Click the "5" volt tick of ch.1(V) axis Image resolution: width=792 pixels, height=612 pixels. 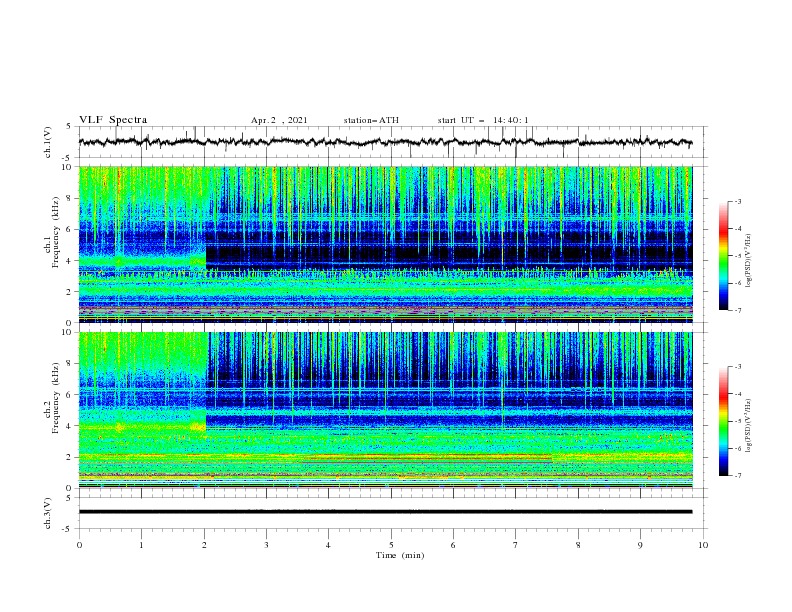tap(69, 126)
